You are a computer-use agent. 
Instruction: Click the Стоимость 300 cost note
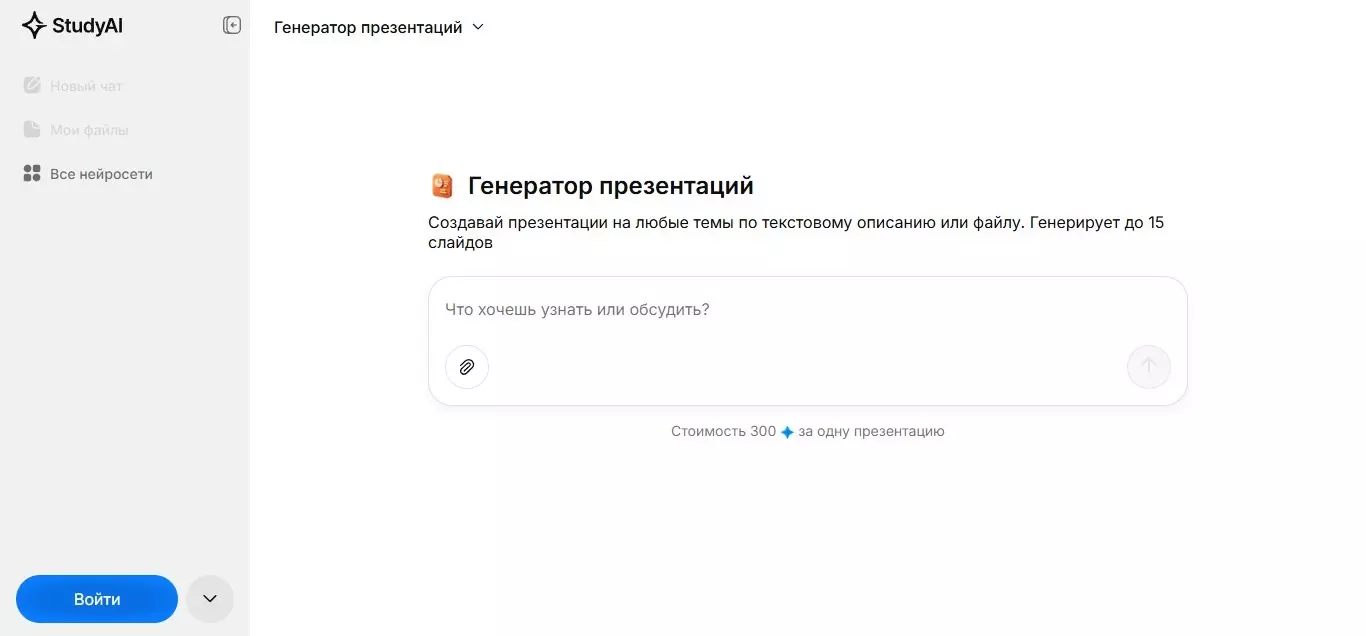[723, 432]
